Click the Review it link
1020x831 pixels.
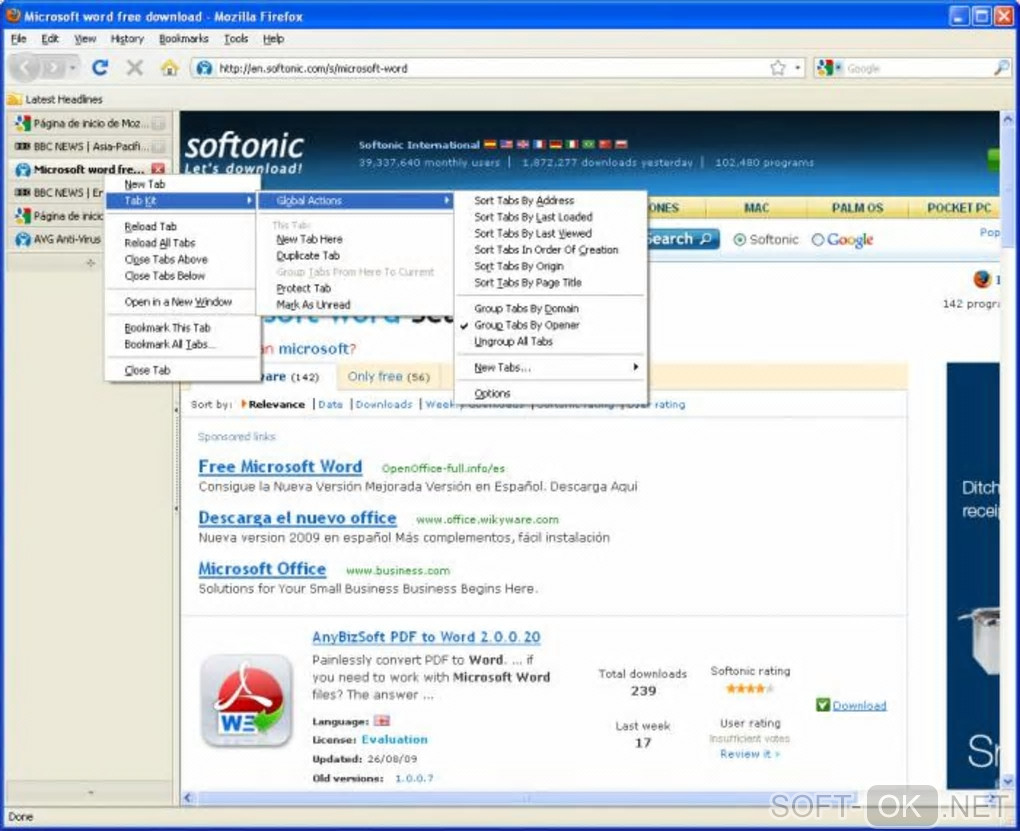pos(750,754)
